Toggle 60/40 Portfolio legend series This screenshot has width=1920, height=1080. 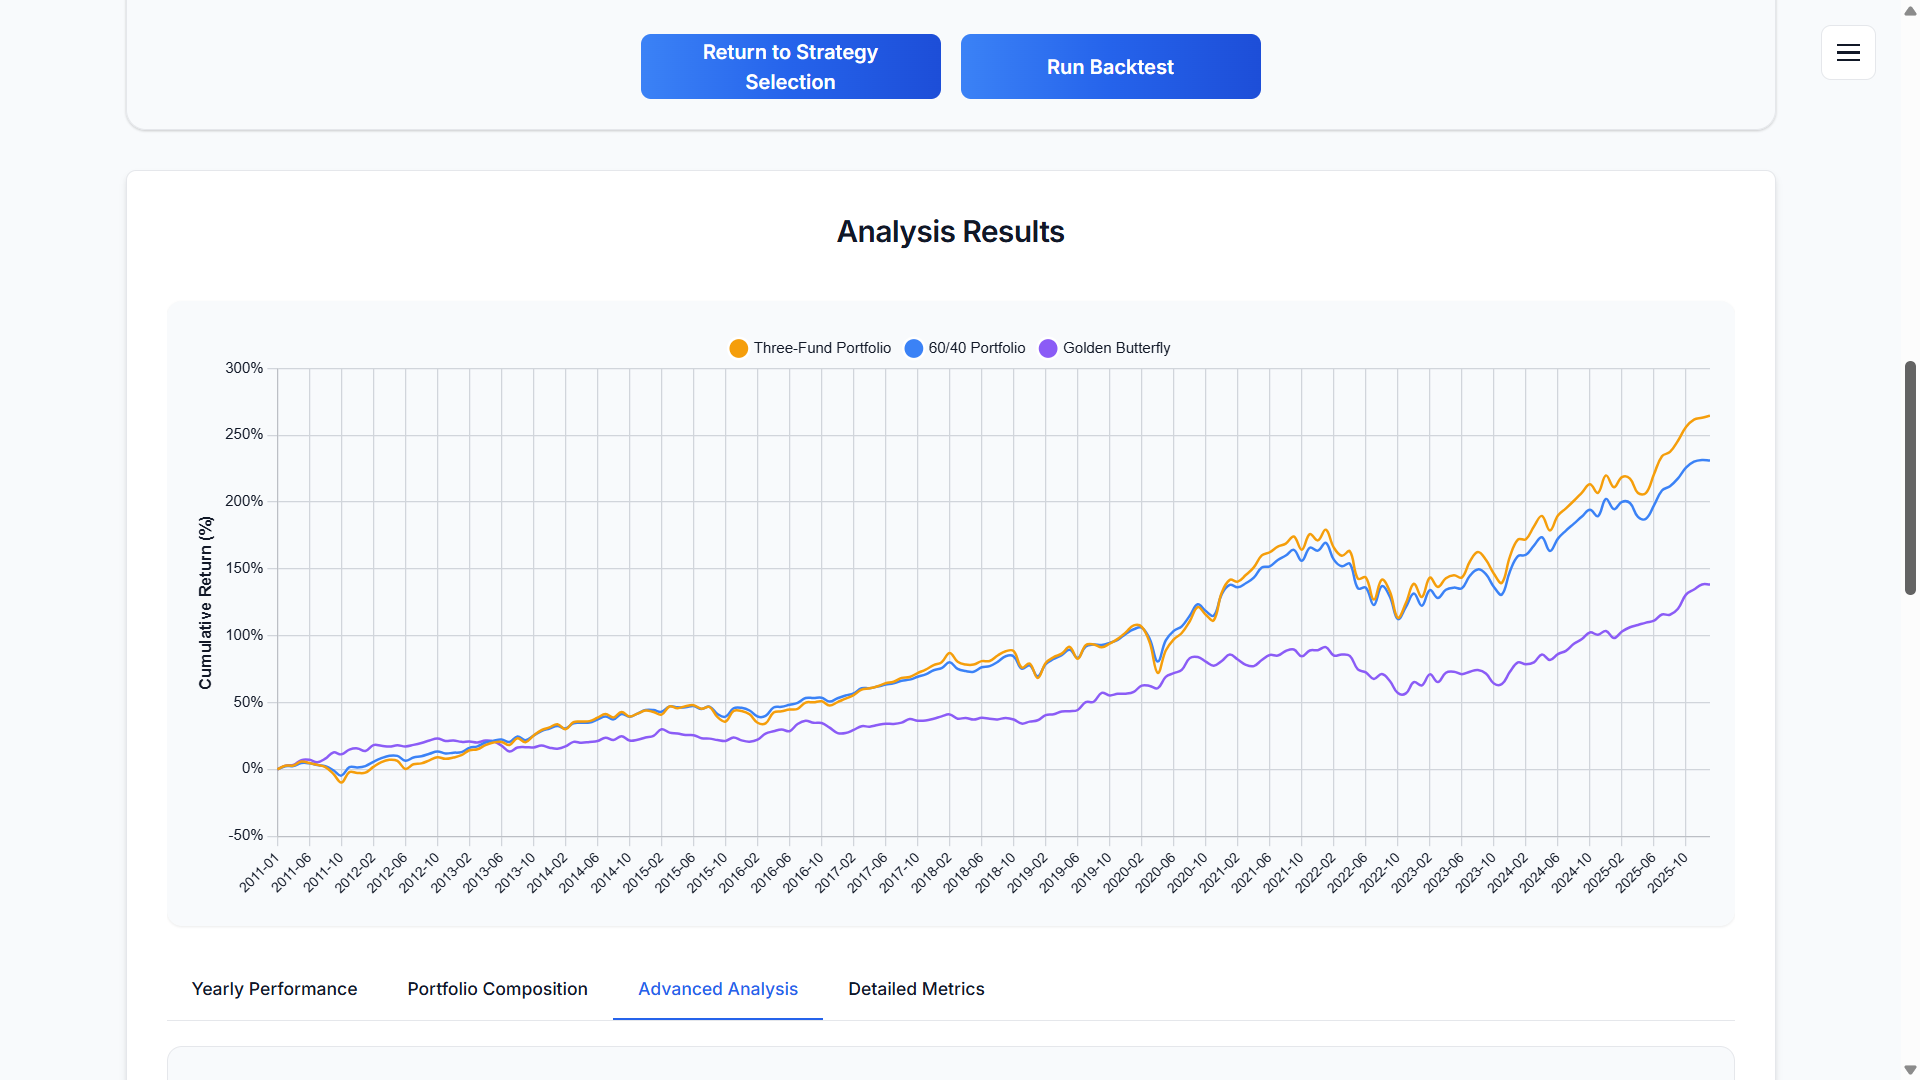pos(976,348)
